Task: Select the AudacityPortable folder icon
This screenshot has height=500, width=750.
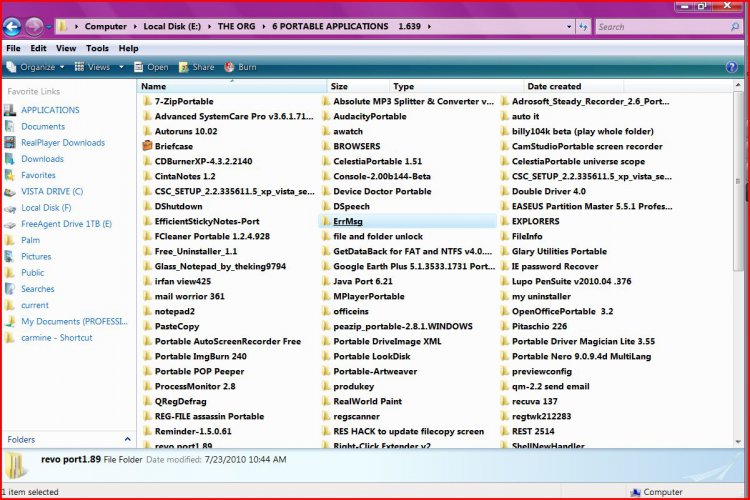Action: 326,116
